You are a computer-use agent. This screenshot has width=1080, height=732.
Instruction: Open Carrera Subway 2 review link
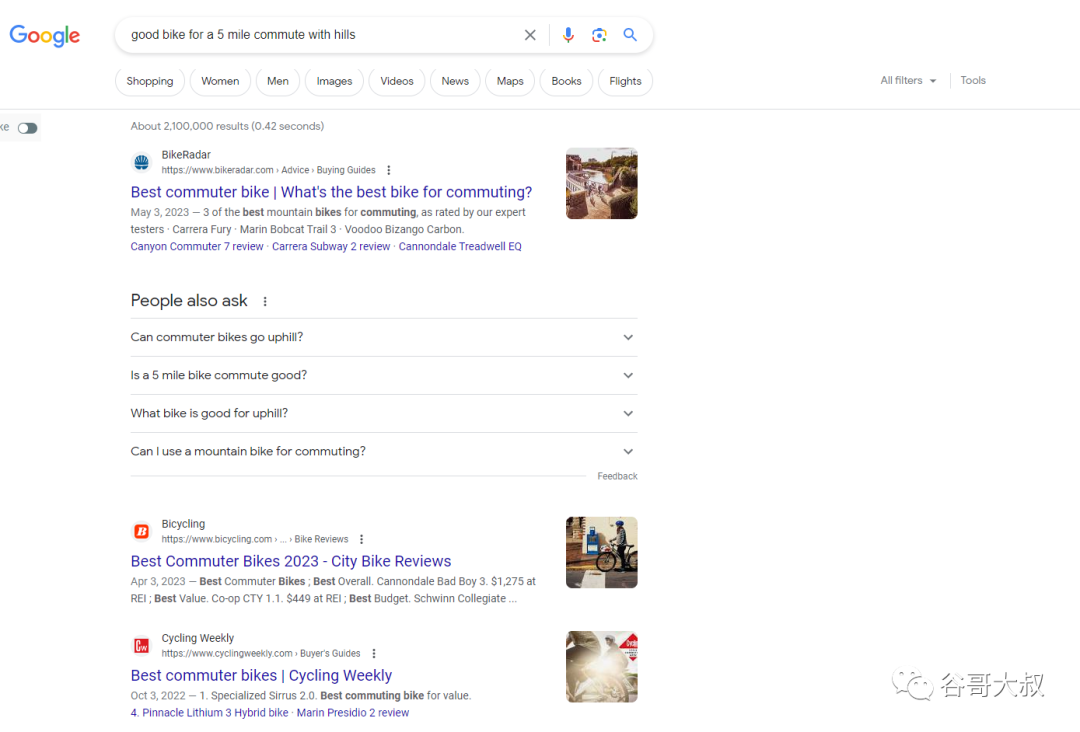click(331, 247)
